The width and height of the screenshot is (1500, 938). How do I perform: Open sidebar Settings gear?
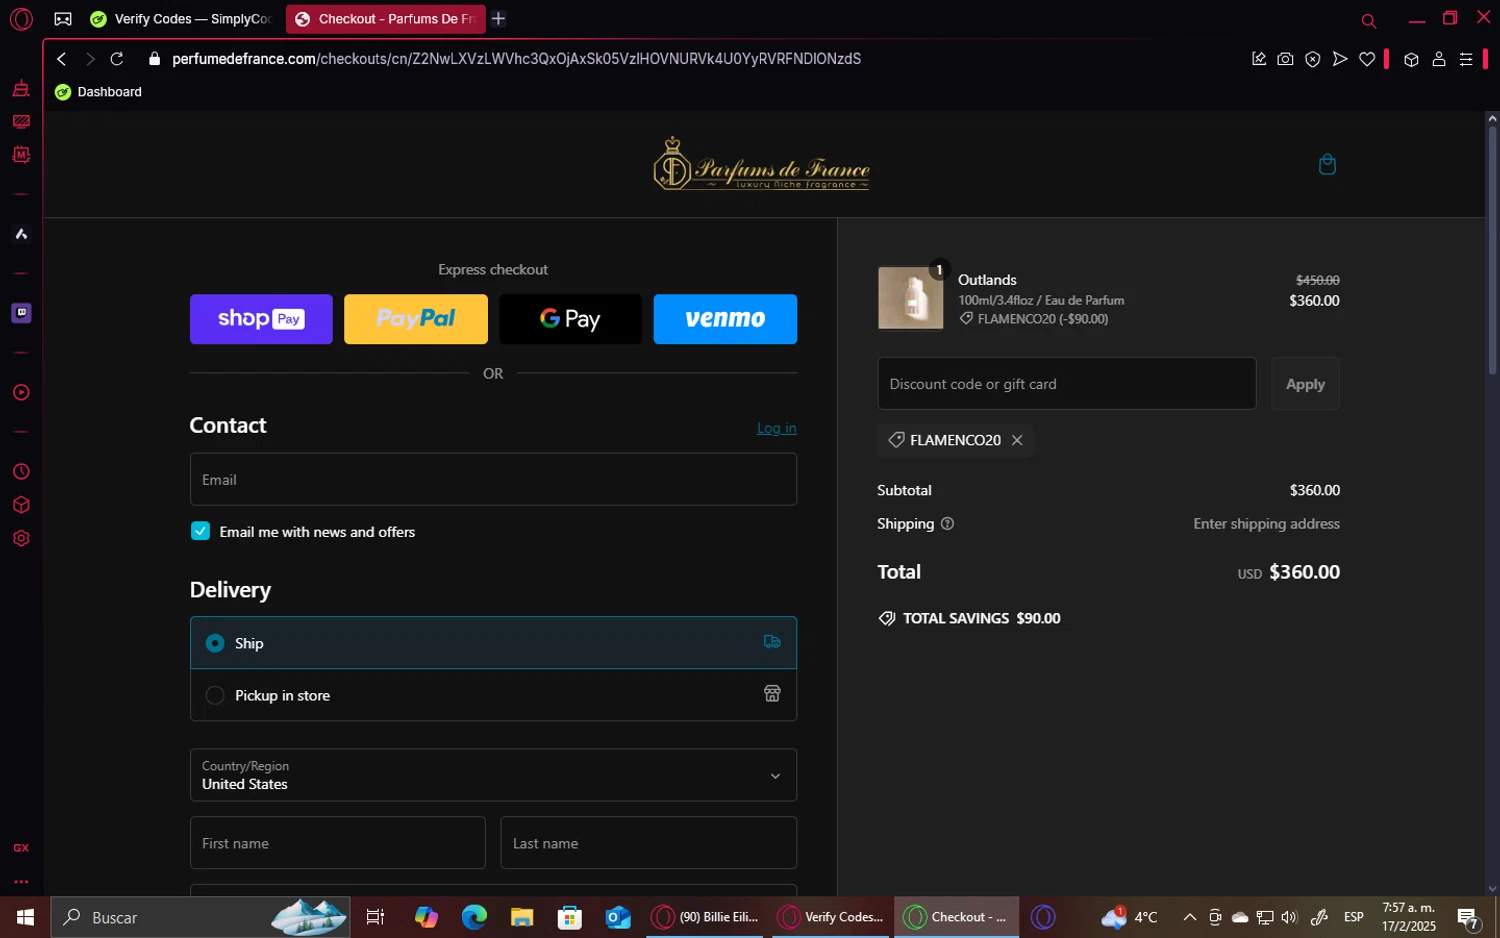[21, 538]
